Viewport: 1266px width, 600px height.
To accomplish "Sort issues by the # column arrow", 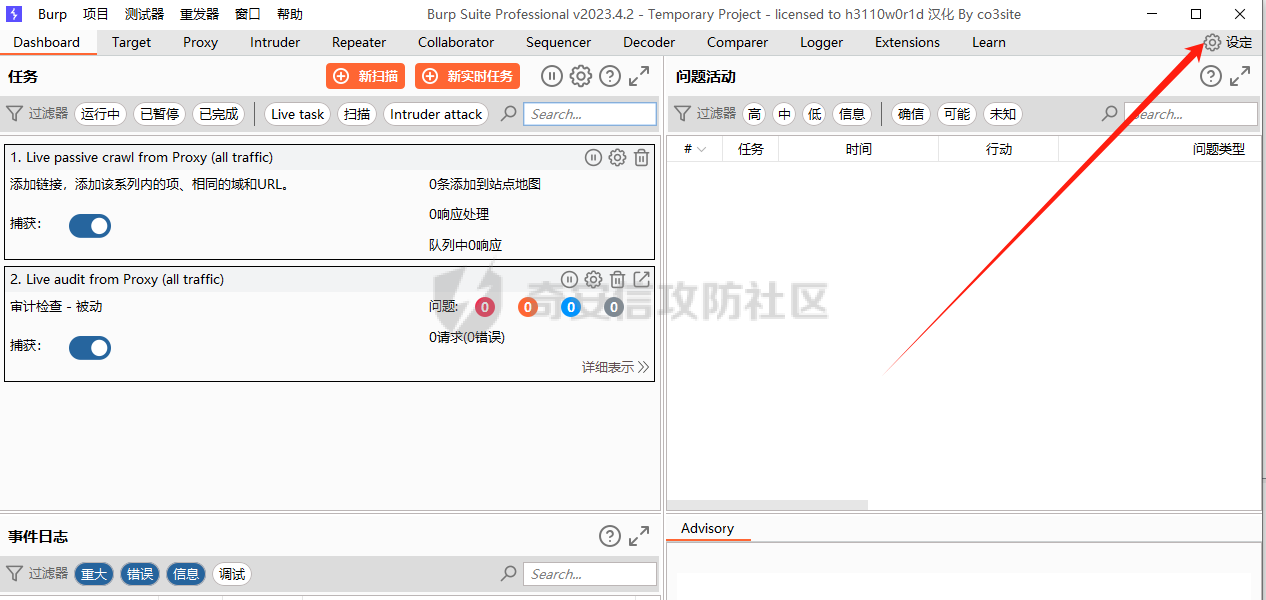I will (701, 149).
